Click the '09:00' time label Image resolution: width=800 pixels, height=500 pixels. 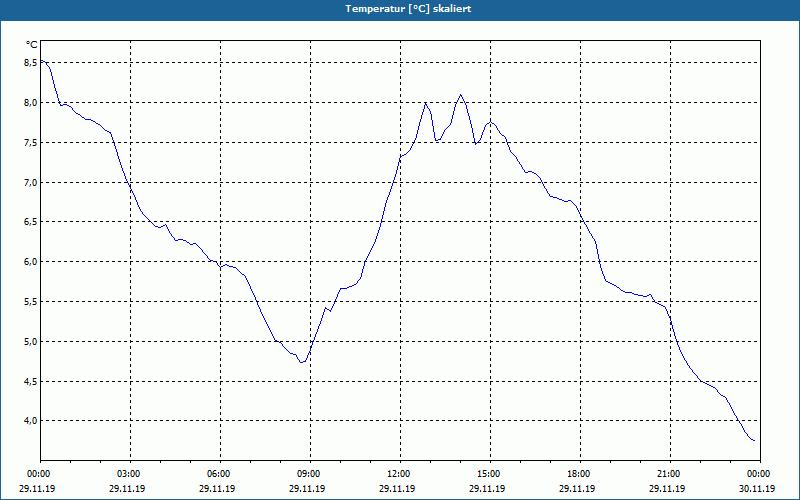(x=310, y=474)
